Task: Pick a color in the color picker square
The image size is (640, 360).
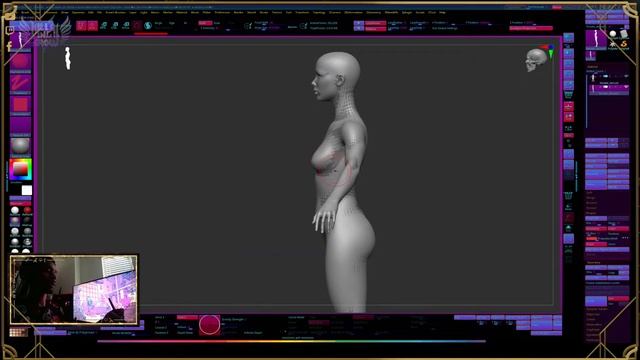Action: pos(21,169)
